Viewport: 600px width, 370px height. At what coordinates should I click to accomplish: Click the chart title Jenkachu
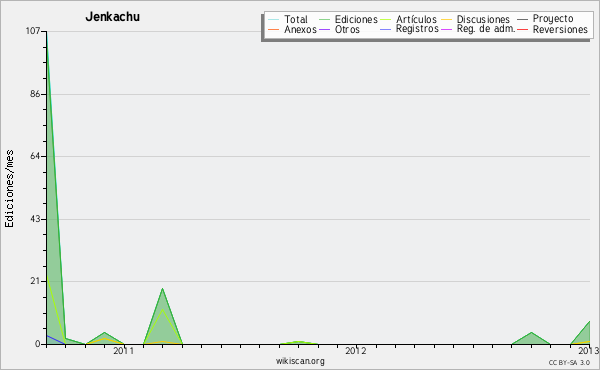[x=112, y=17]
